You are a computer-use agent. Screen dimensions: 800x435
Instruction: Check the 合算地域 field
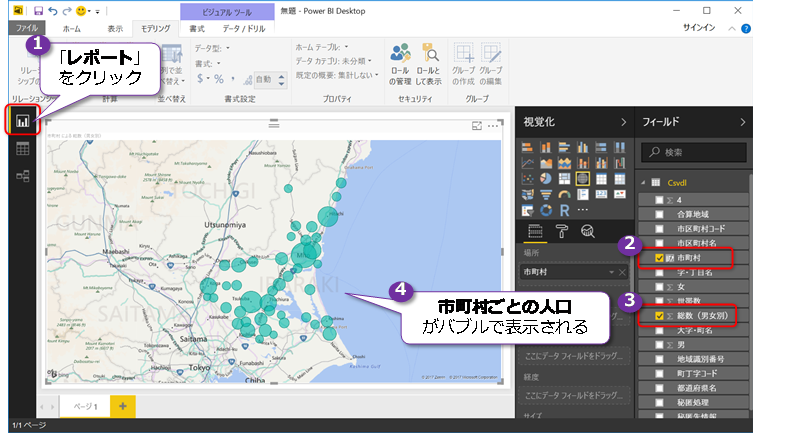[x=659, y=214]
